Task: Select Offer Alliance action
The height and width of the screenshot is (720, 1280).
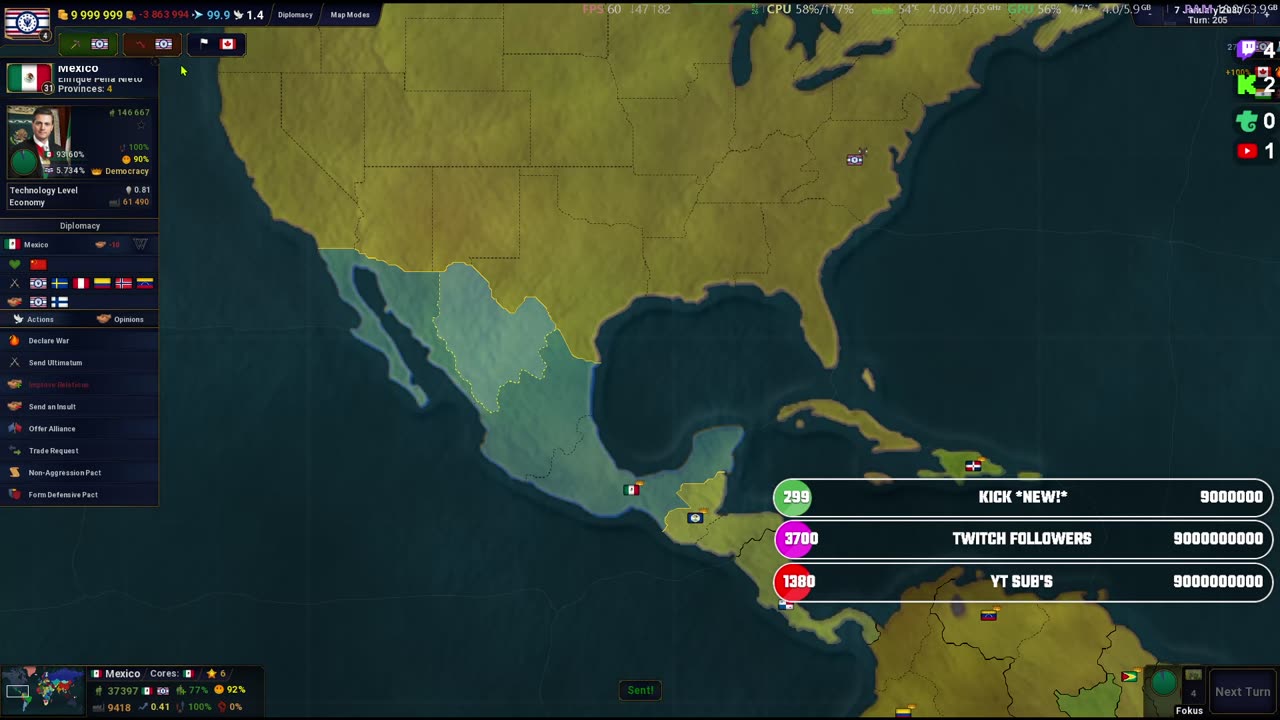Action: [x=80, y=429]
